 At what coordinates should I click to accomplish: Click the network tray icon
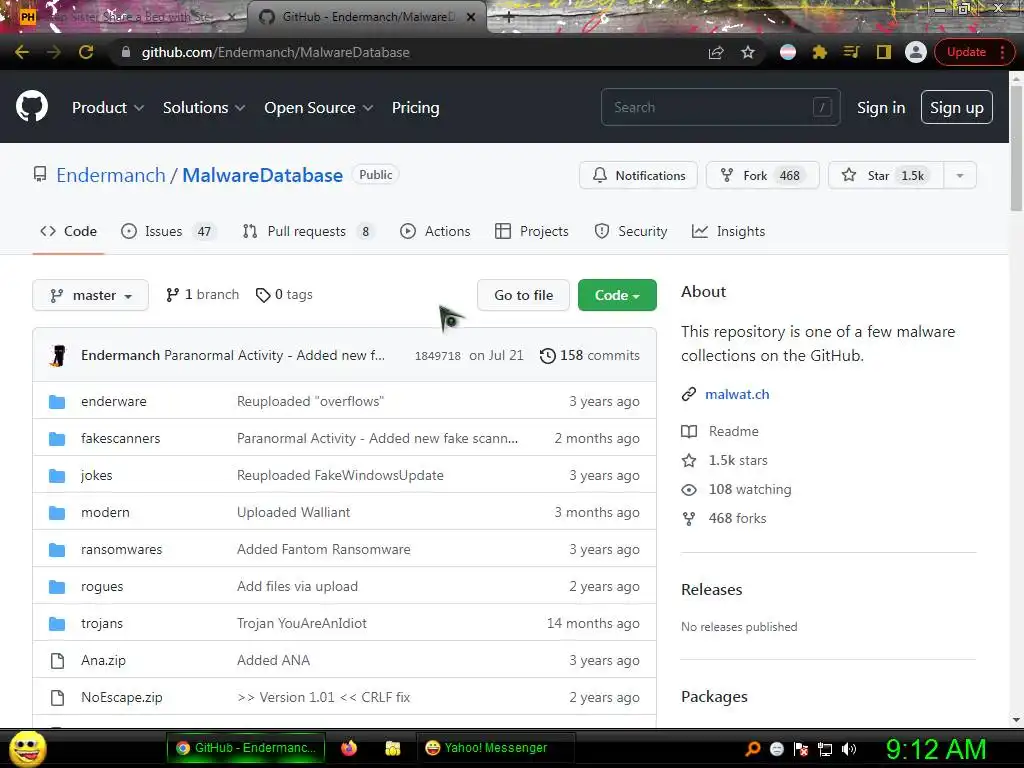coord(825,749)
